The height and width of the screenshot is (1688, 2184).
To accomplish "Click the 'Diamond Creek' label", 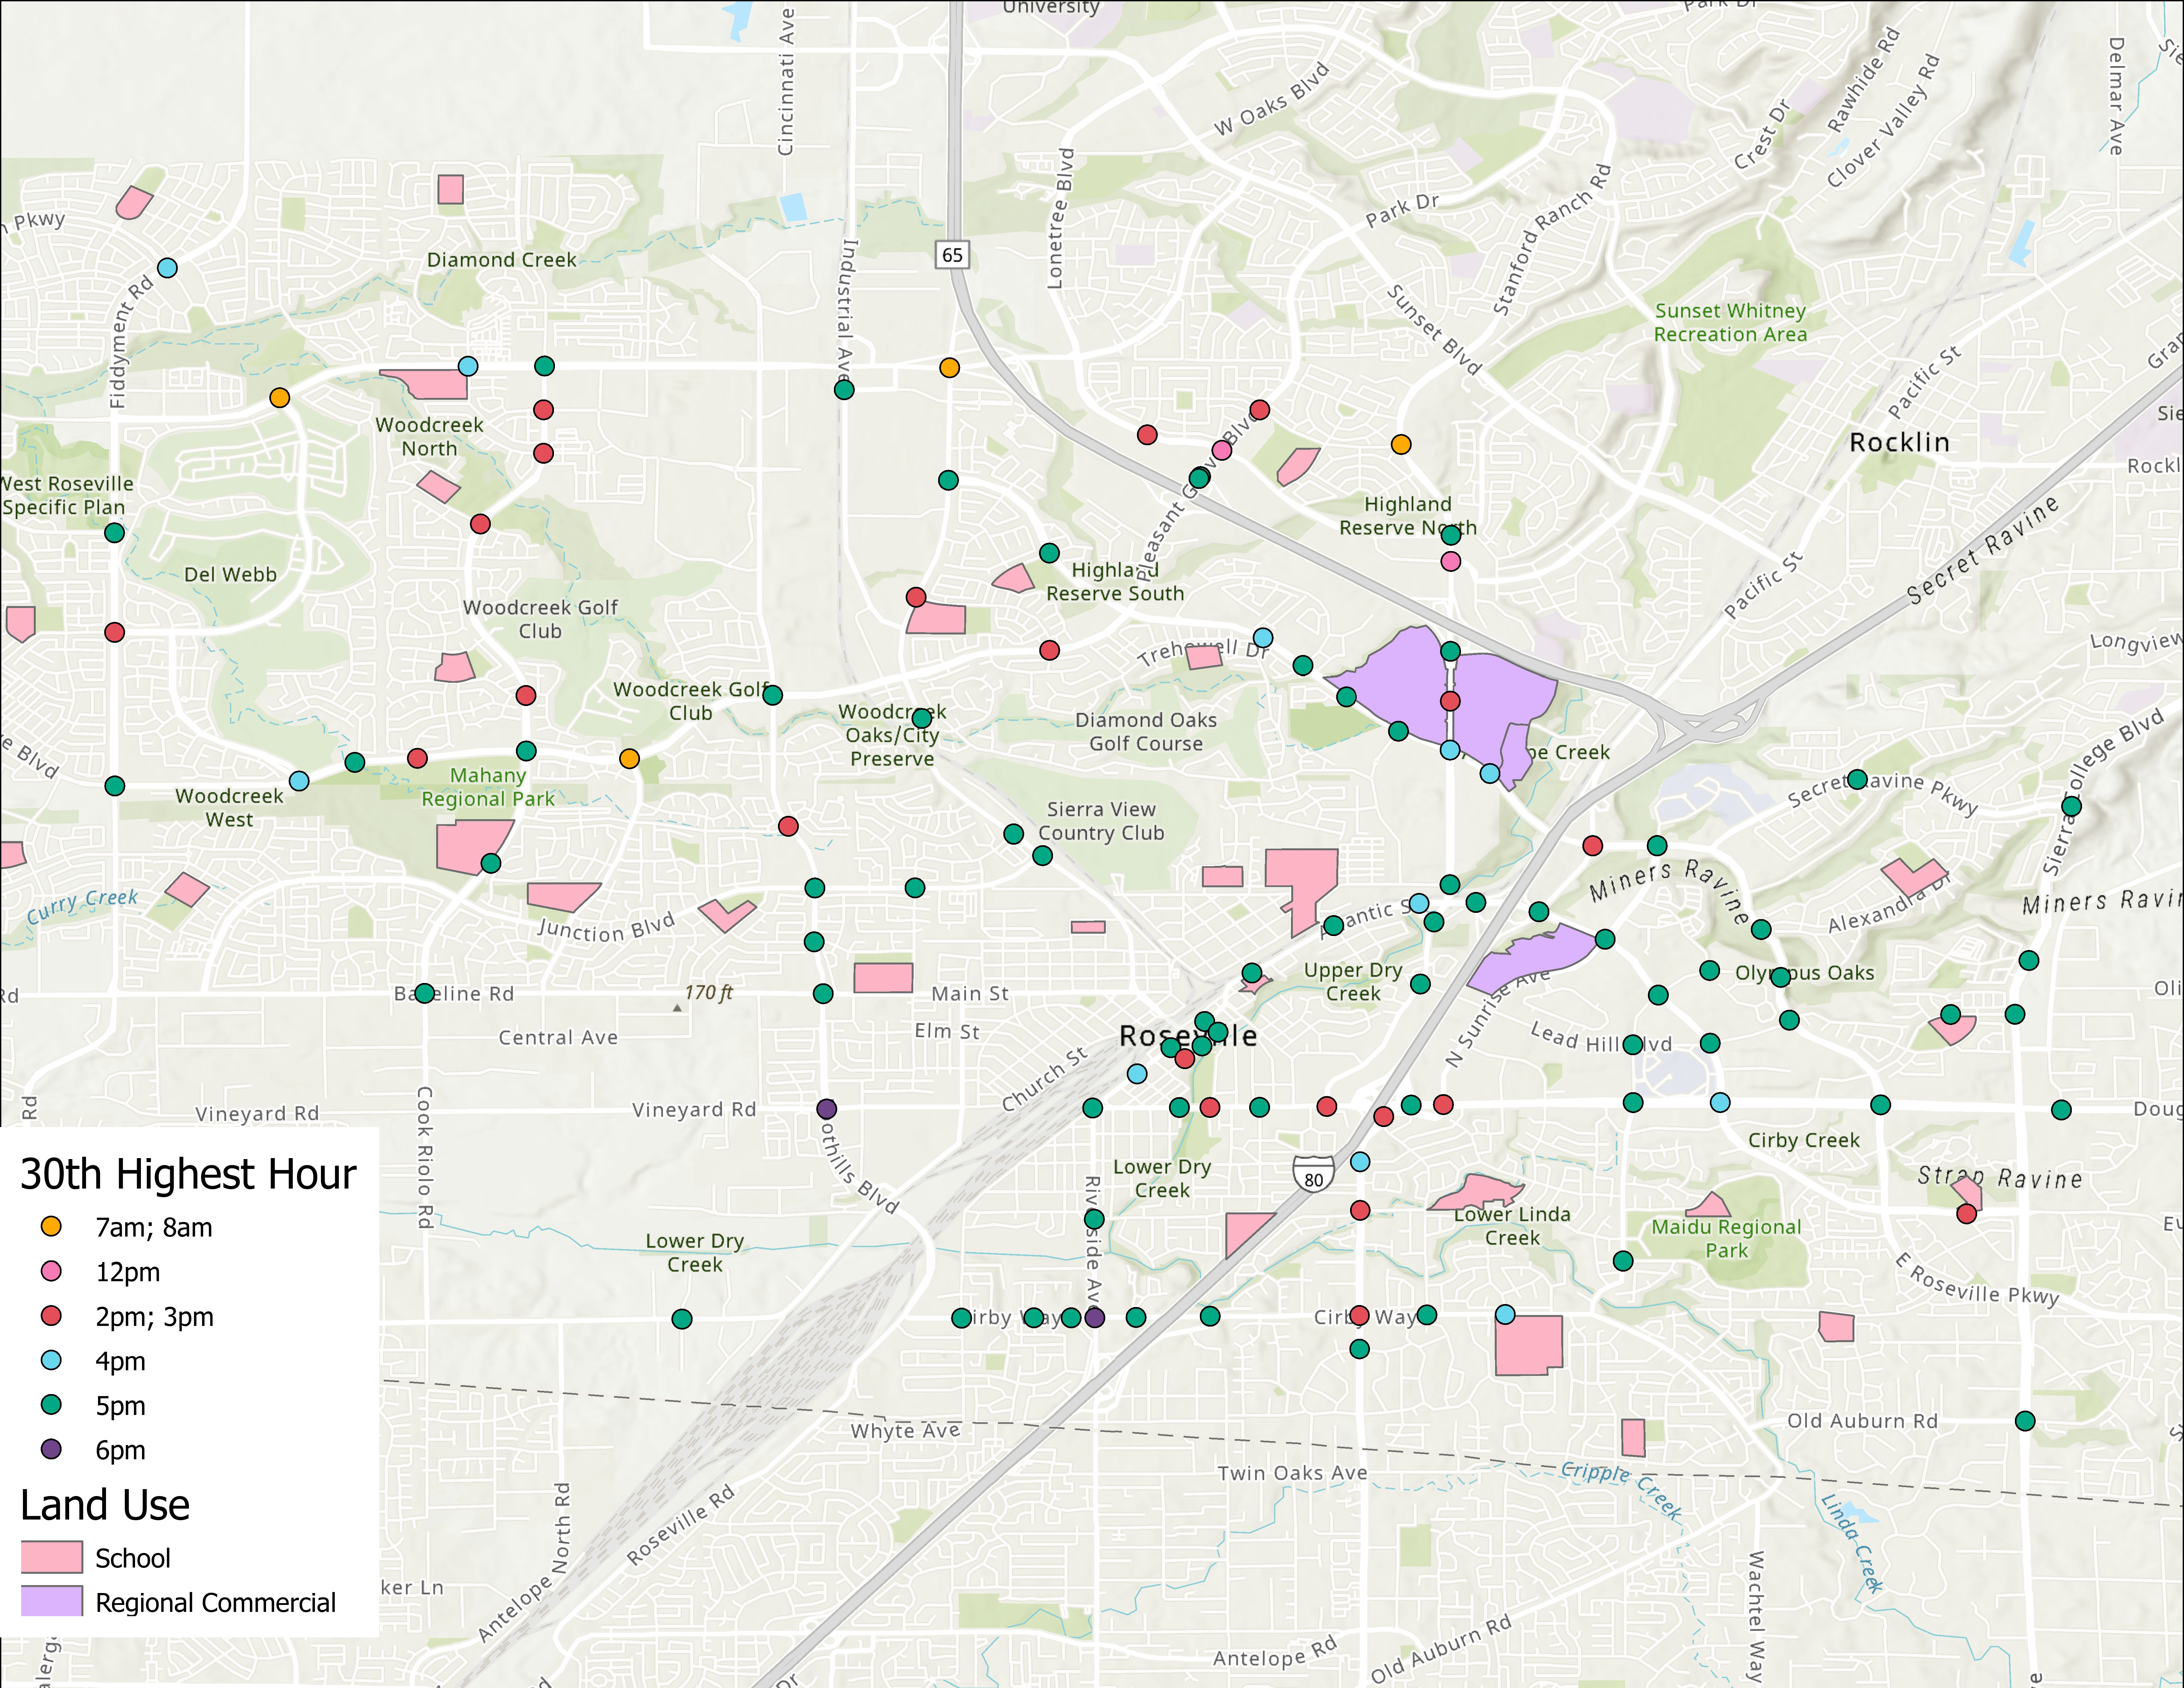I will pyautogui.click(x=502, y=260).
